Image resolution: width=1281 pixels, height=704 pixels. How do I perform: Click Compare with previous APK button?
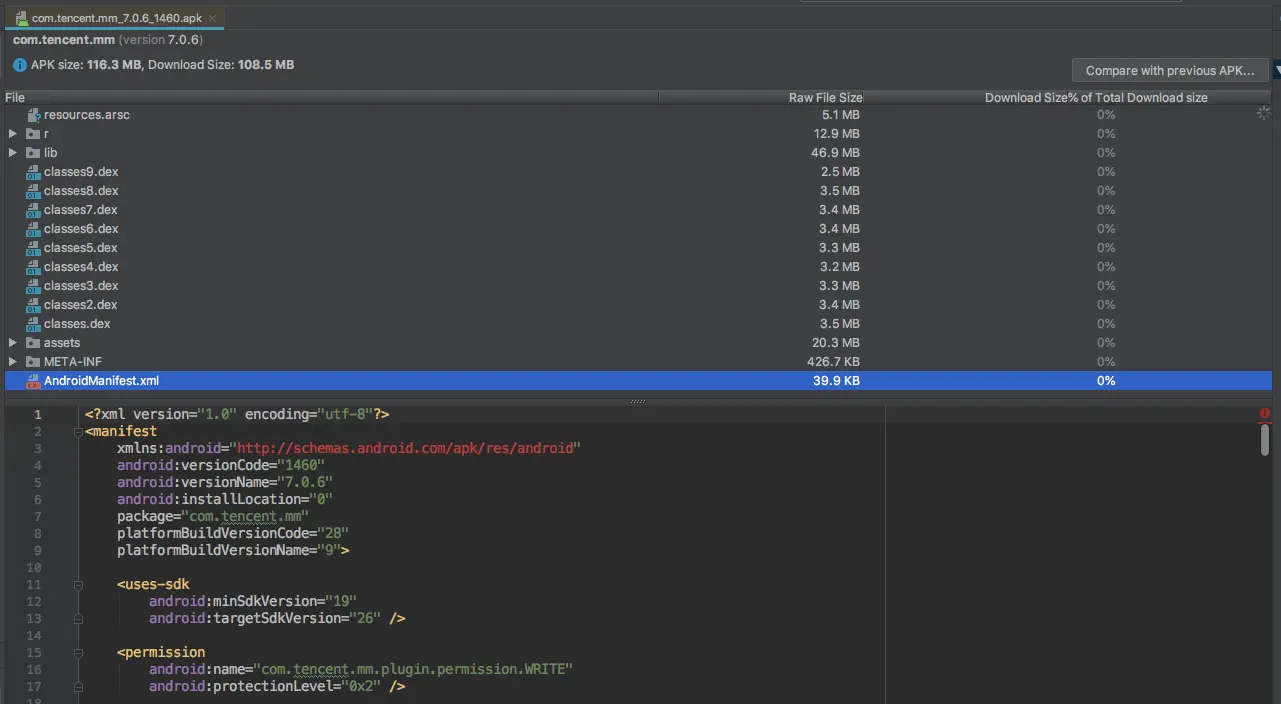(x=1169, y=71)
